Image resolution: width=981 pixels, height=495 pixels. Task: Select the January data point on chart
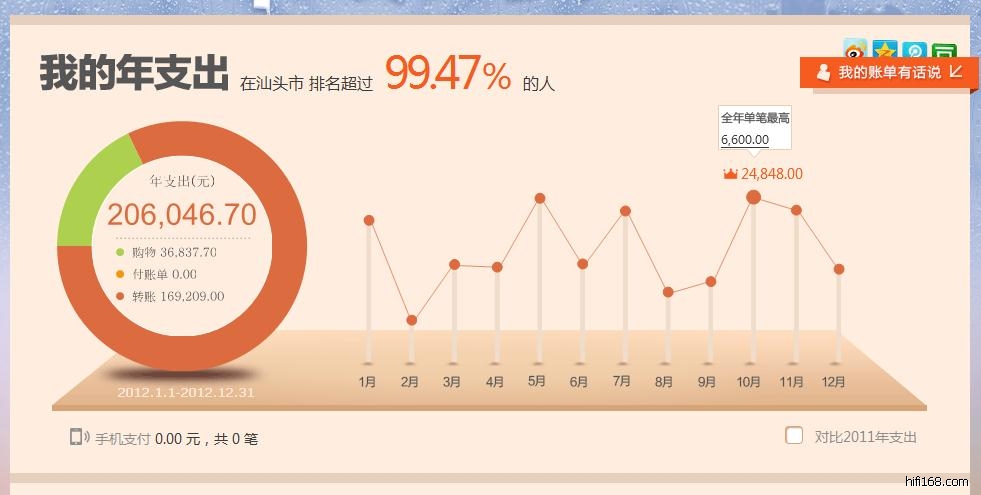[x=369, y=220]
